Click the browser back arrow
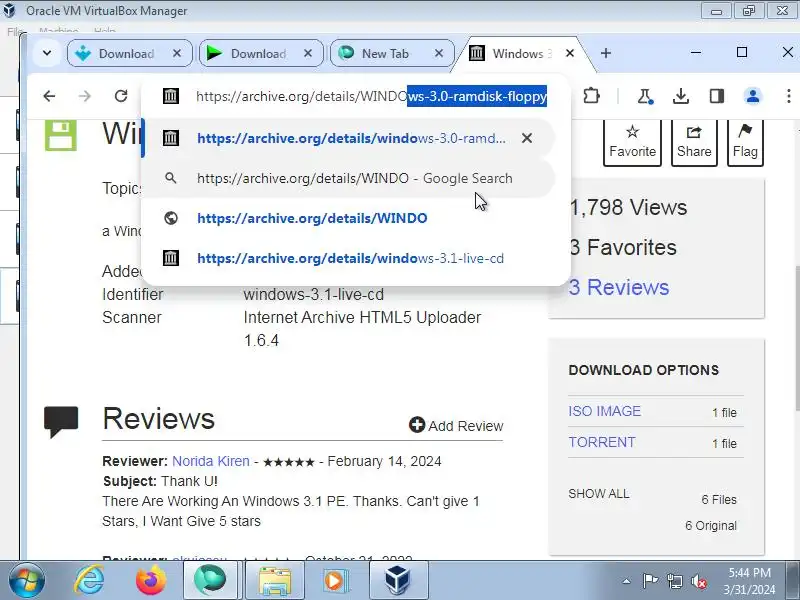The width and height of the screenshot is (800, 600). 49,96
